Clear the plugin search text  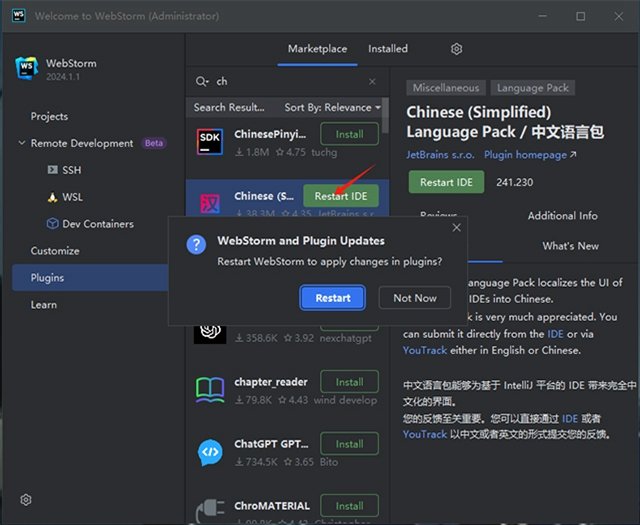372,82
